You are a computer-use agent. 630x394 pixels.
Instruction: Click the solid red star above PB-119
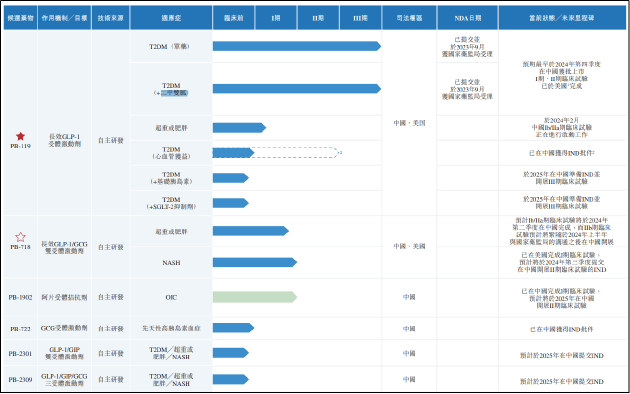pos(20,136)
